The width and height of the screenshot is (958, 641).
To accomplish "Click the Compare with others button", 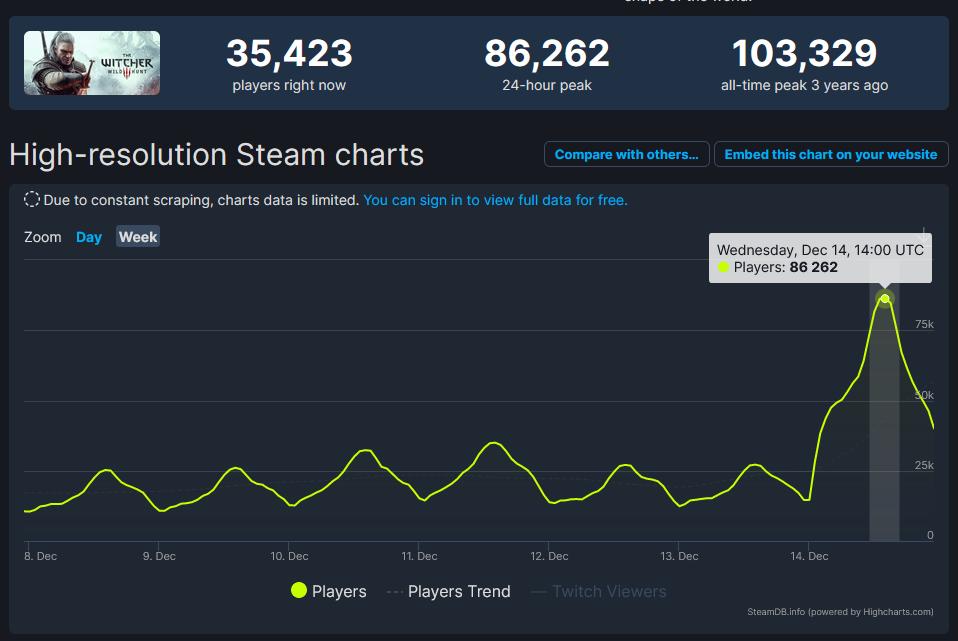I will click(x=626, y=155).
